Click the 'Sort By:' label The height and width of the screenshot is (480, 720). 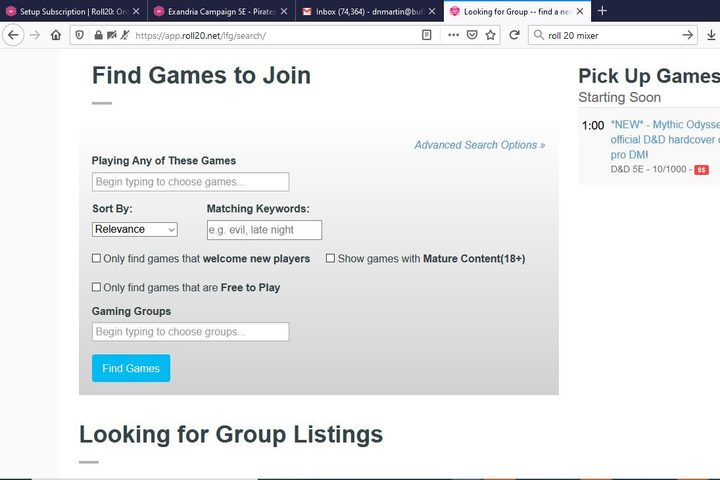click(x=112, y=209)
